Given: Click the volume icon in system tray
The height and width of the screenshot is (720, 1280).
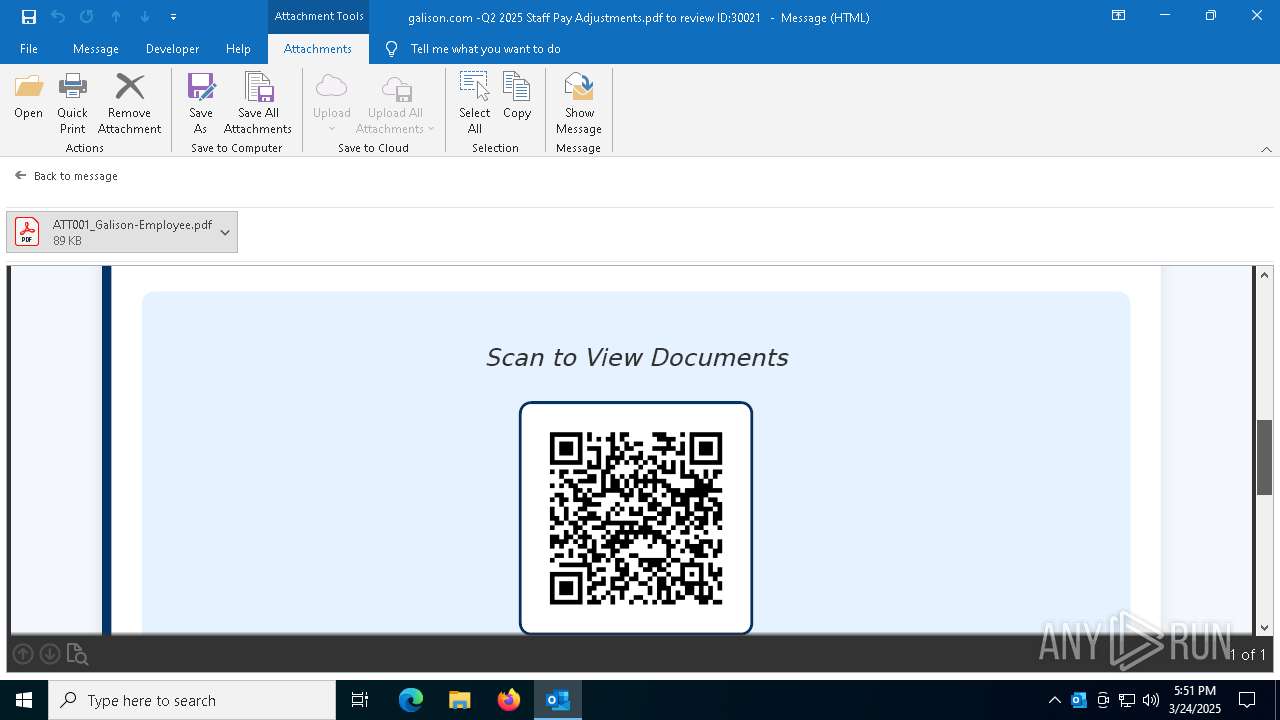Looking at the screenshot, I should (1151, 700).
